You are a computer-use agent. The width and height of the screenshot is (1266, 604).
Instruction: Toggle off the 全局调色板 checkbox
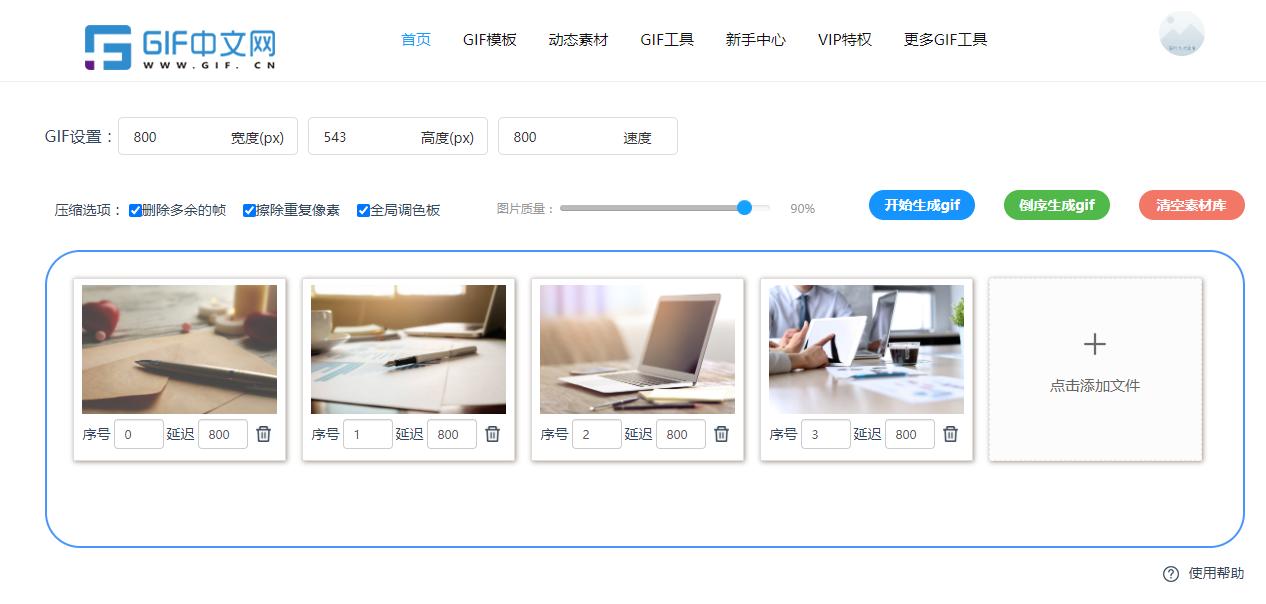point(362,210)
